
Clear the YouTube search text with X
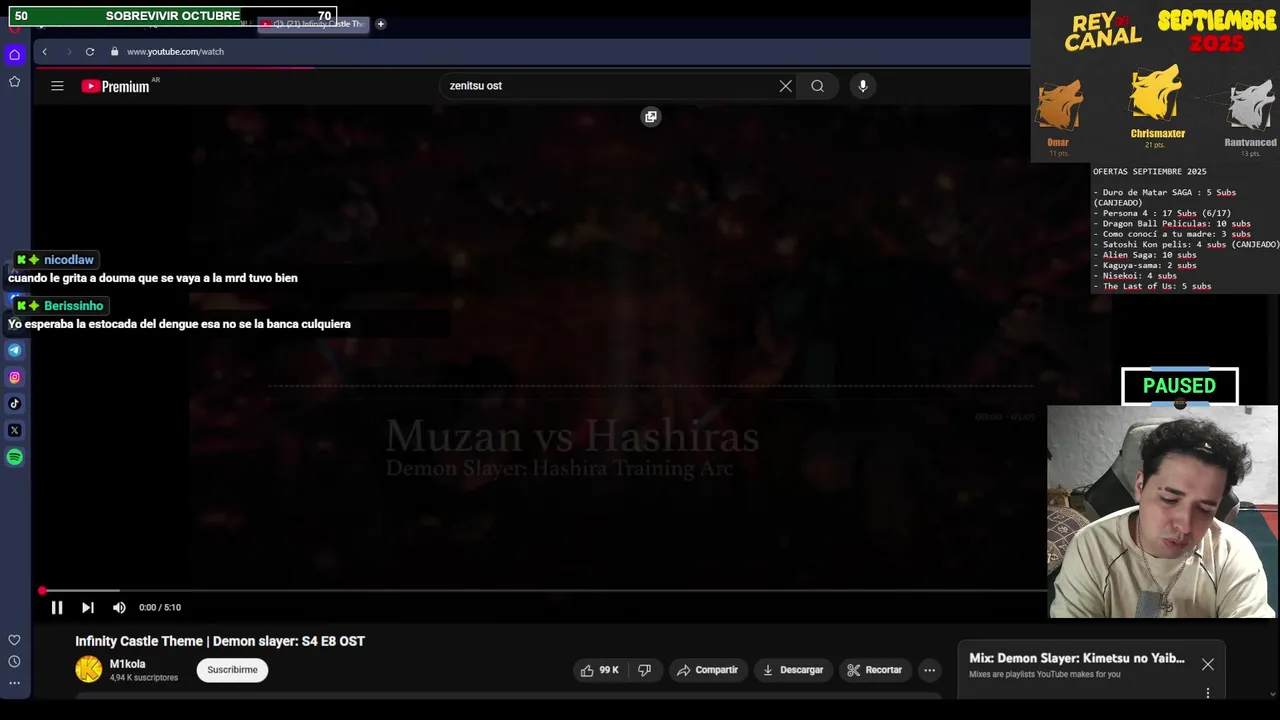pyautogui.click(x=785, y=86)
